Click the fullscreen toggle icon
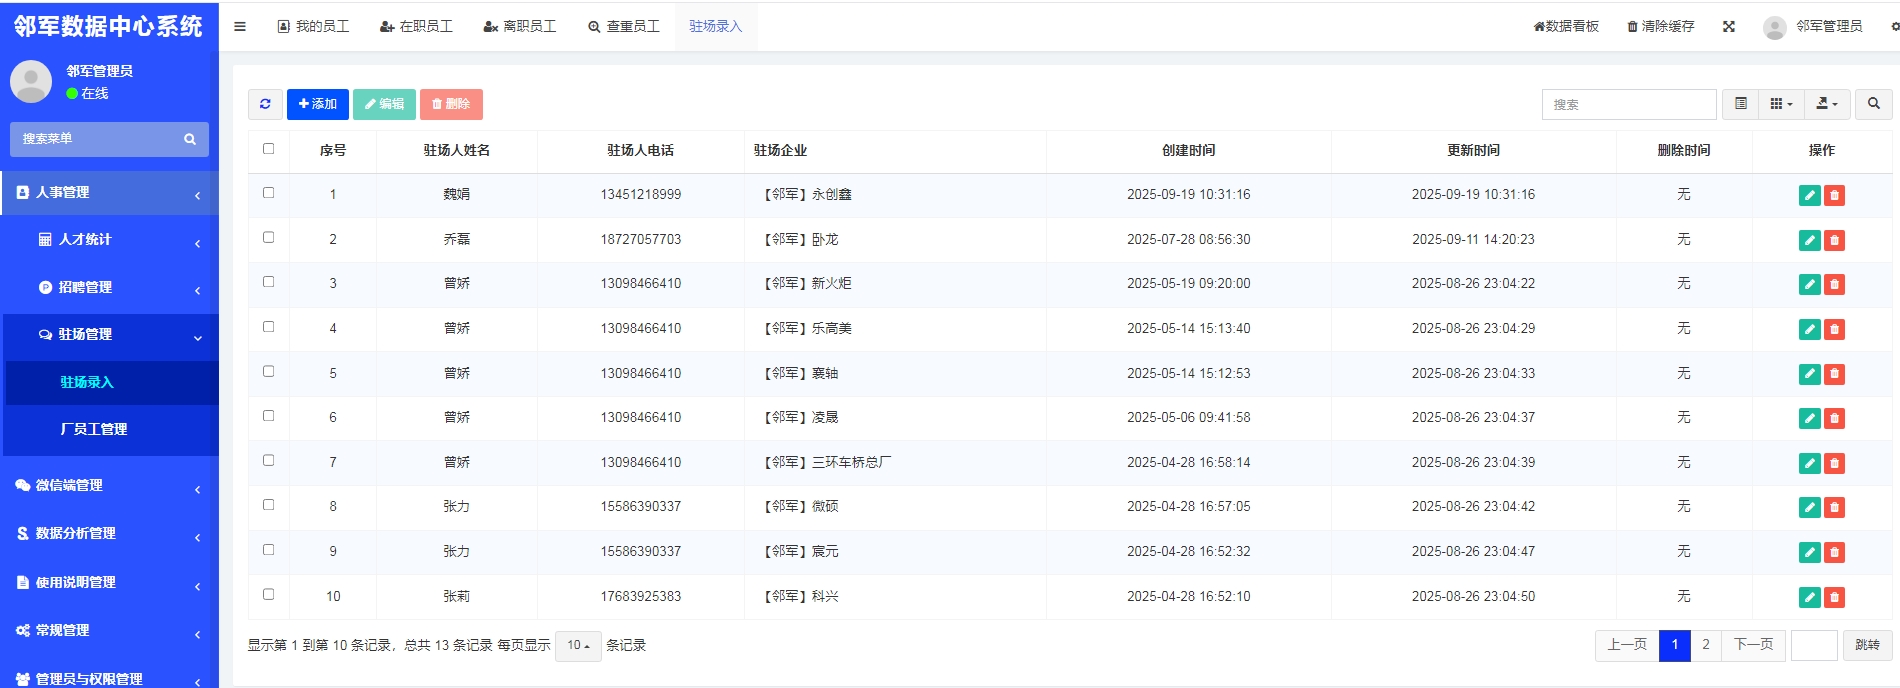 (x=1728, y=27)
